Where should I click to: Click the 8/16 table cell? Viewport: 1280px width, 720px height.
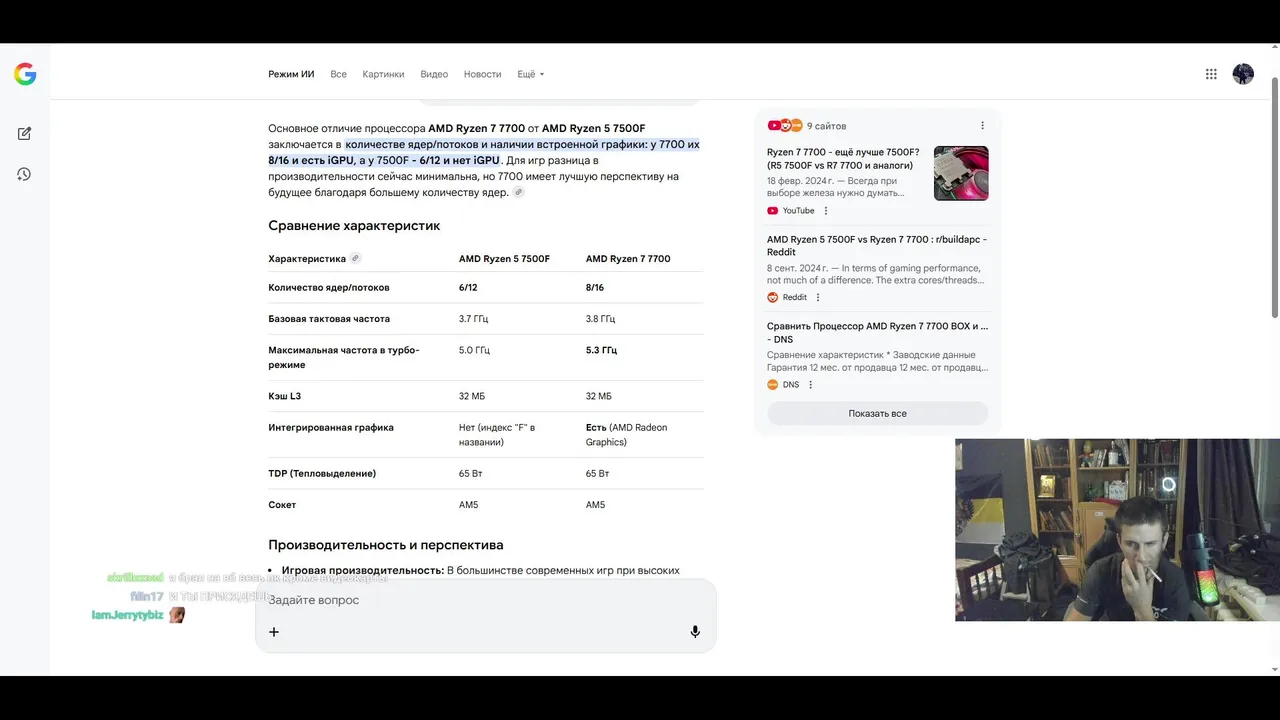click(x=595, y=288)
